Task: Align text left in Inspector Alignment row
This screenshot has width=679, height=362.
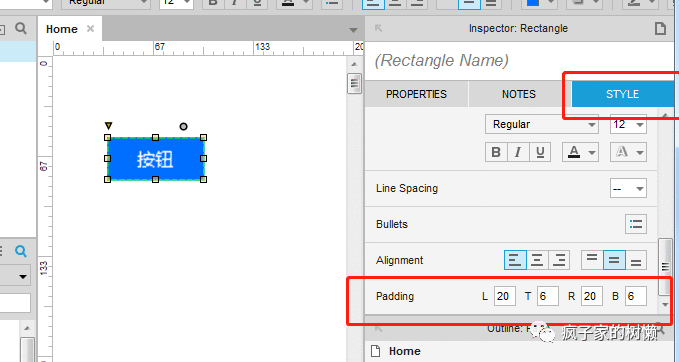Action: pos(515,260)
